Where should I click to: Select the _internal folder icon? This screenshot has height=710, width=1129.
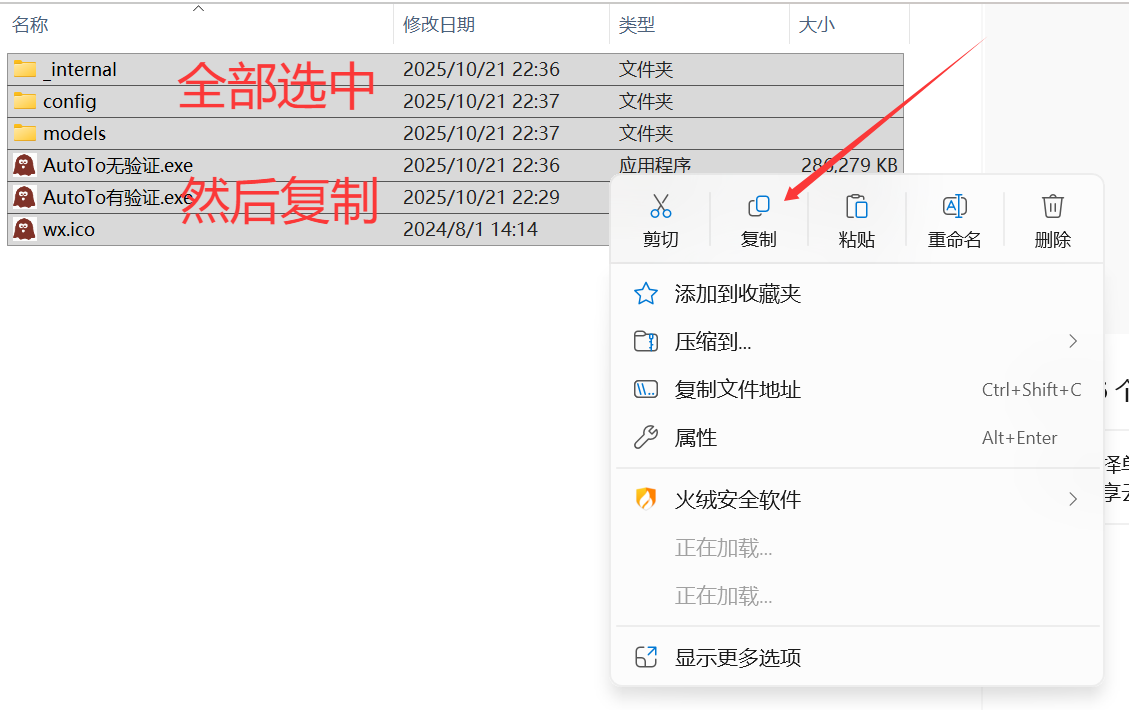(25, 70)
